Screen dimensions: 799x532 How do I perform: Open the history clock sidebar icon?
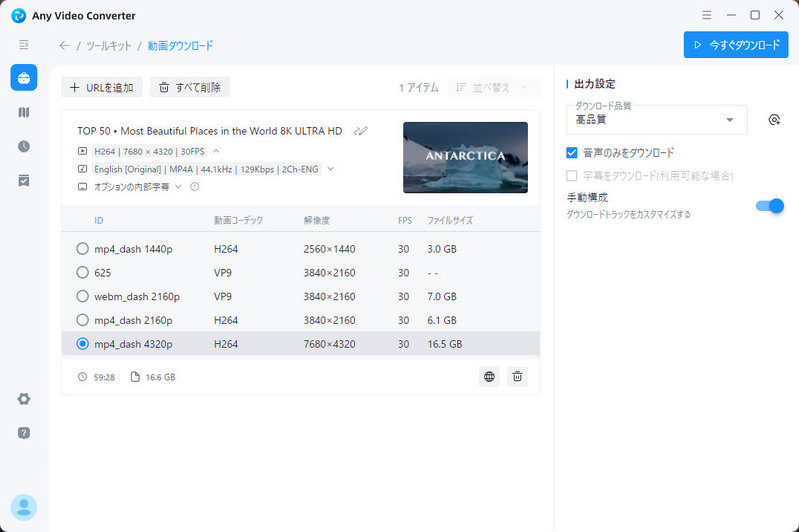(x=23, y=146)
